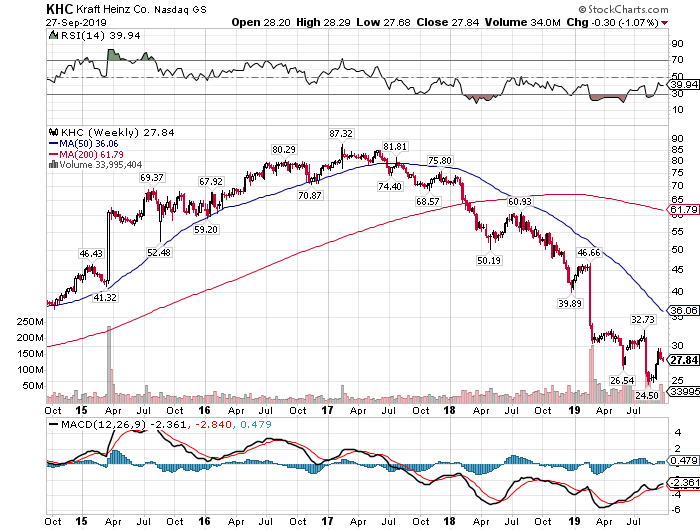700x530 pixels.
Task: Click the 50M volume axis label
Action: pos(33,386)
